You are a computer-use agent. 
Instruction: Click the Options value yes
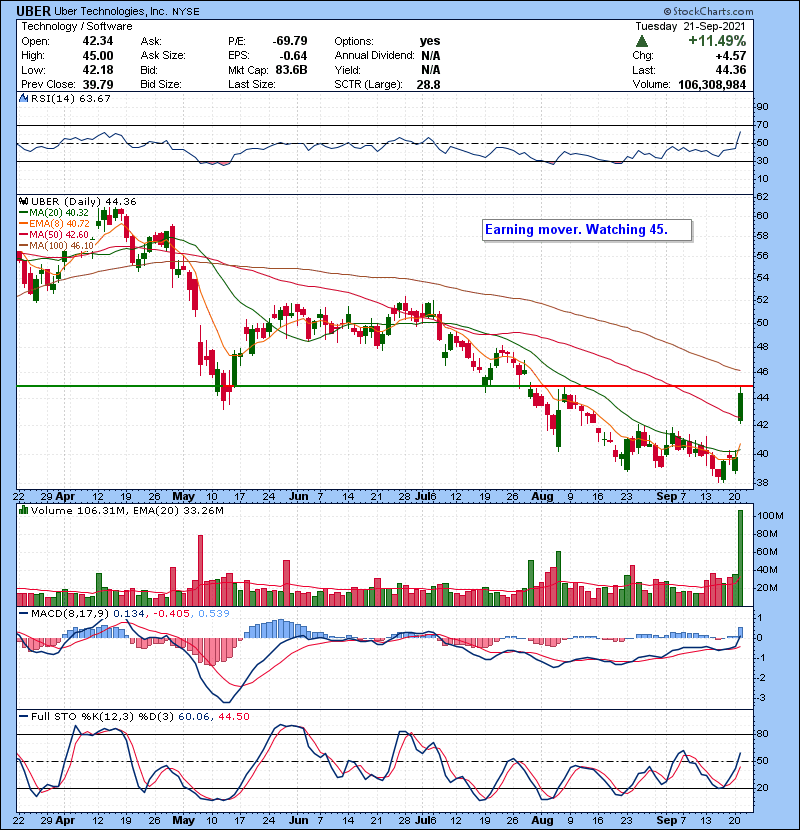click(430, 41)
